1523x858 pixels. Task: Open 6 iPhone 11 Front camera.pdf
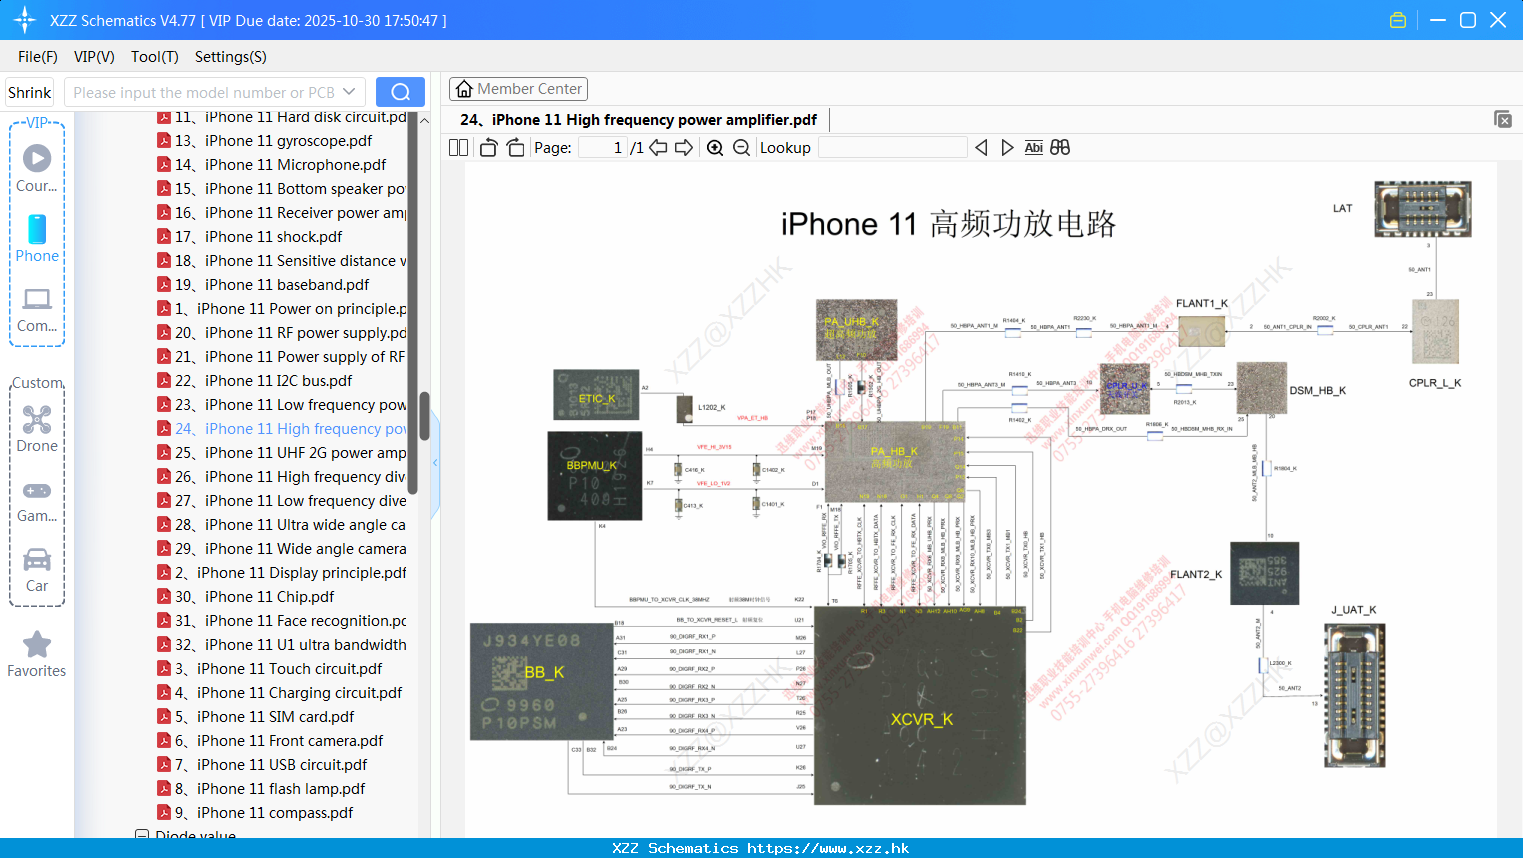(x=270, y=741)
